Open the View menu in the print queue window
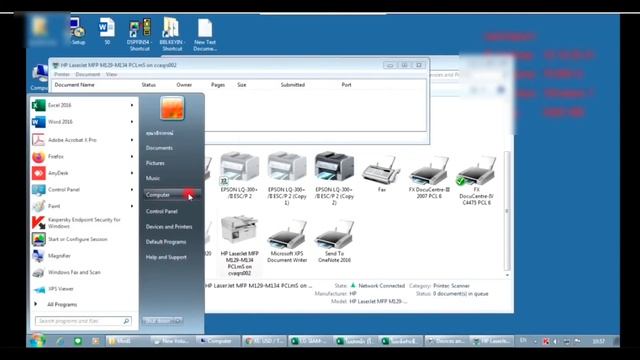640x360 pixels. tap(111, 75)
